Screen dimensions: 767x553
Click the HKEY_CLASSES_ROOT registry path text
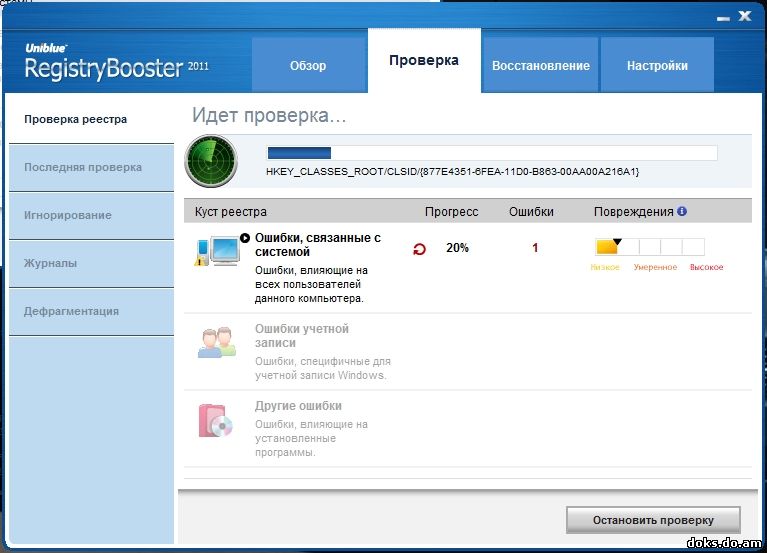pos(452,172)
